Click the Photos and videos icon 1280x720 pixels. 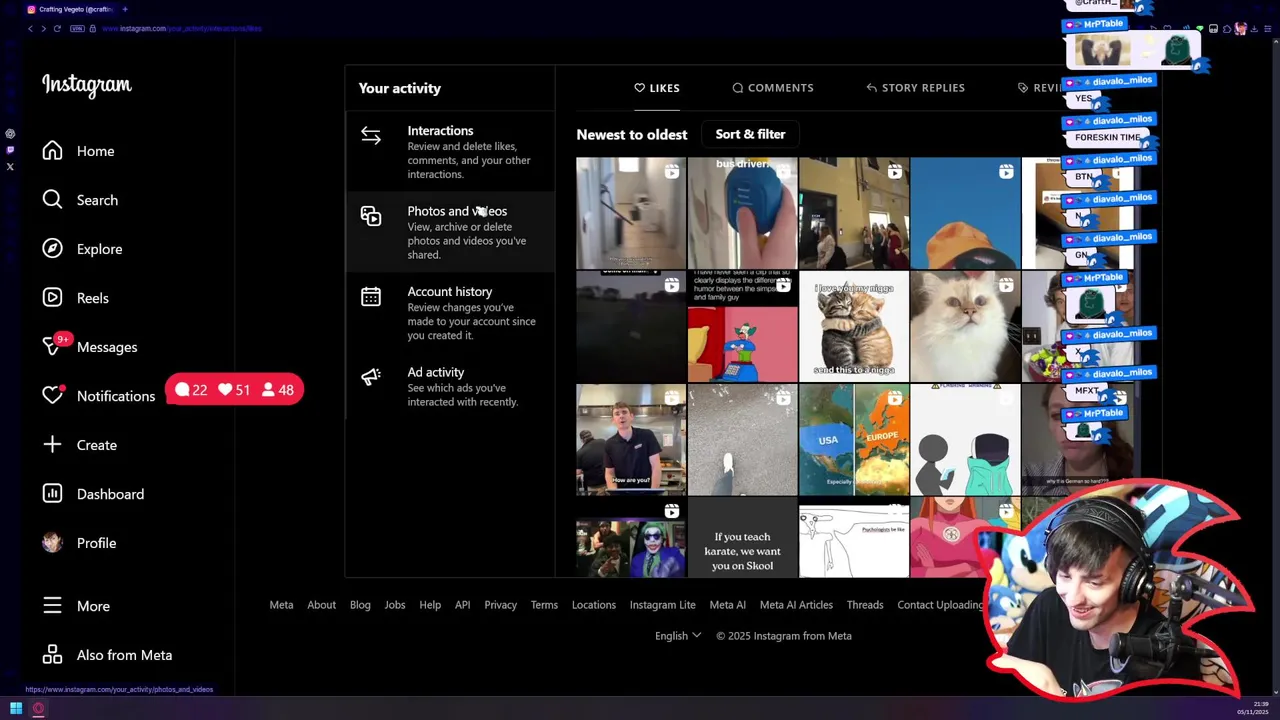tap(371, 216)
